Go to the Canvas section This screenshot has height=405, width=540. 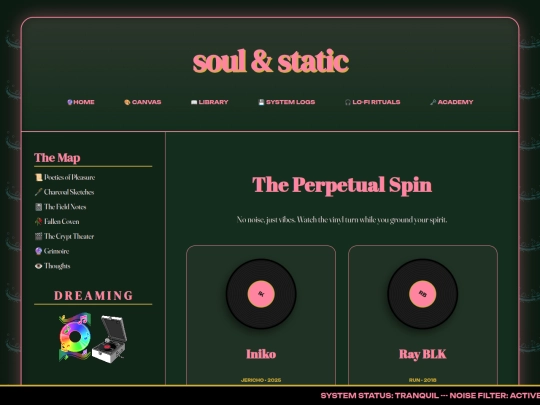point(143,102)
